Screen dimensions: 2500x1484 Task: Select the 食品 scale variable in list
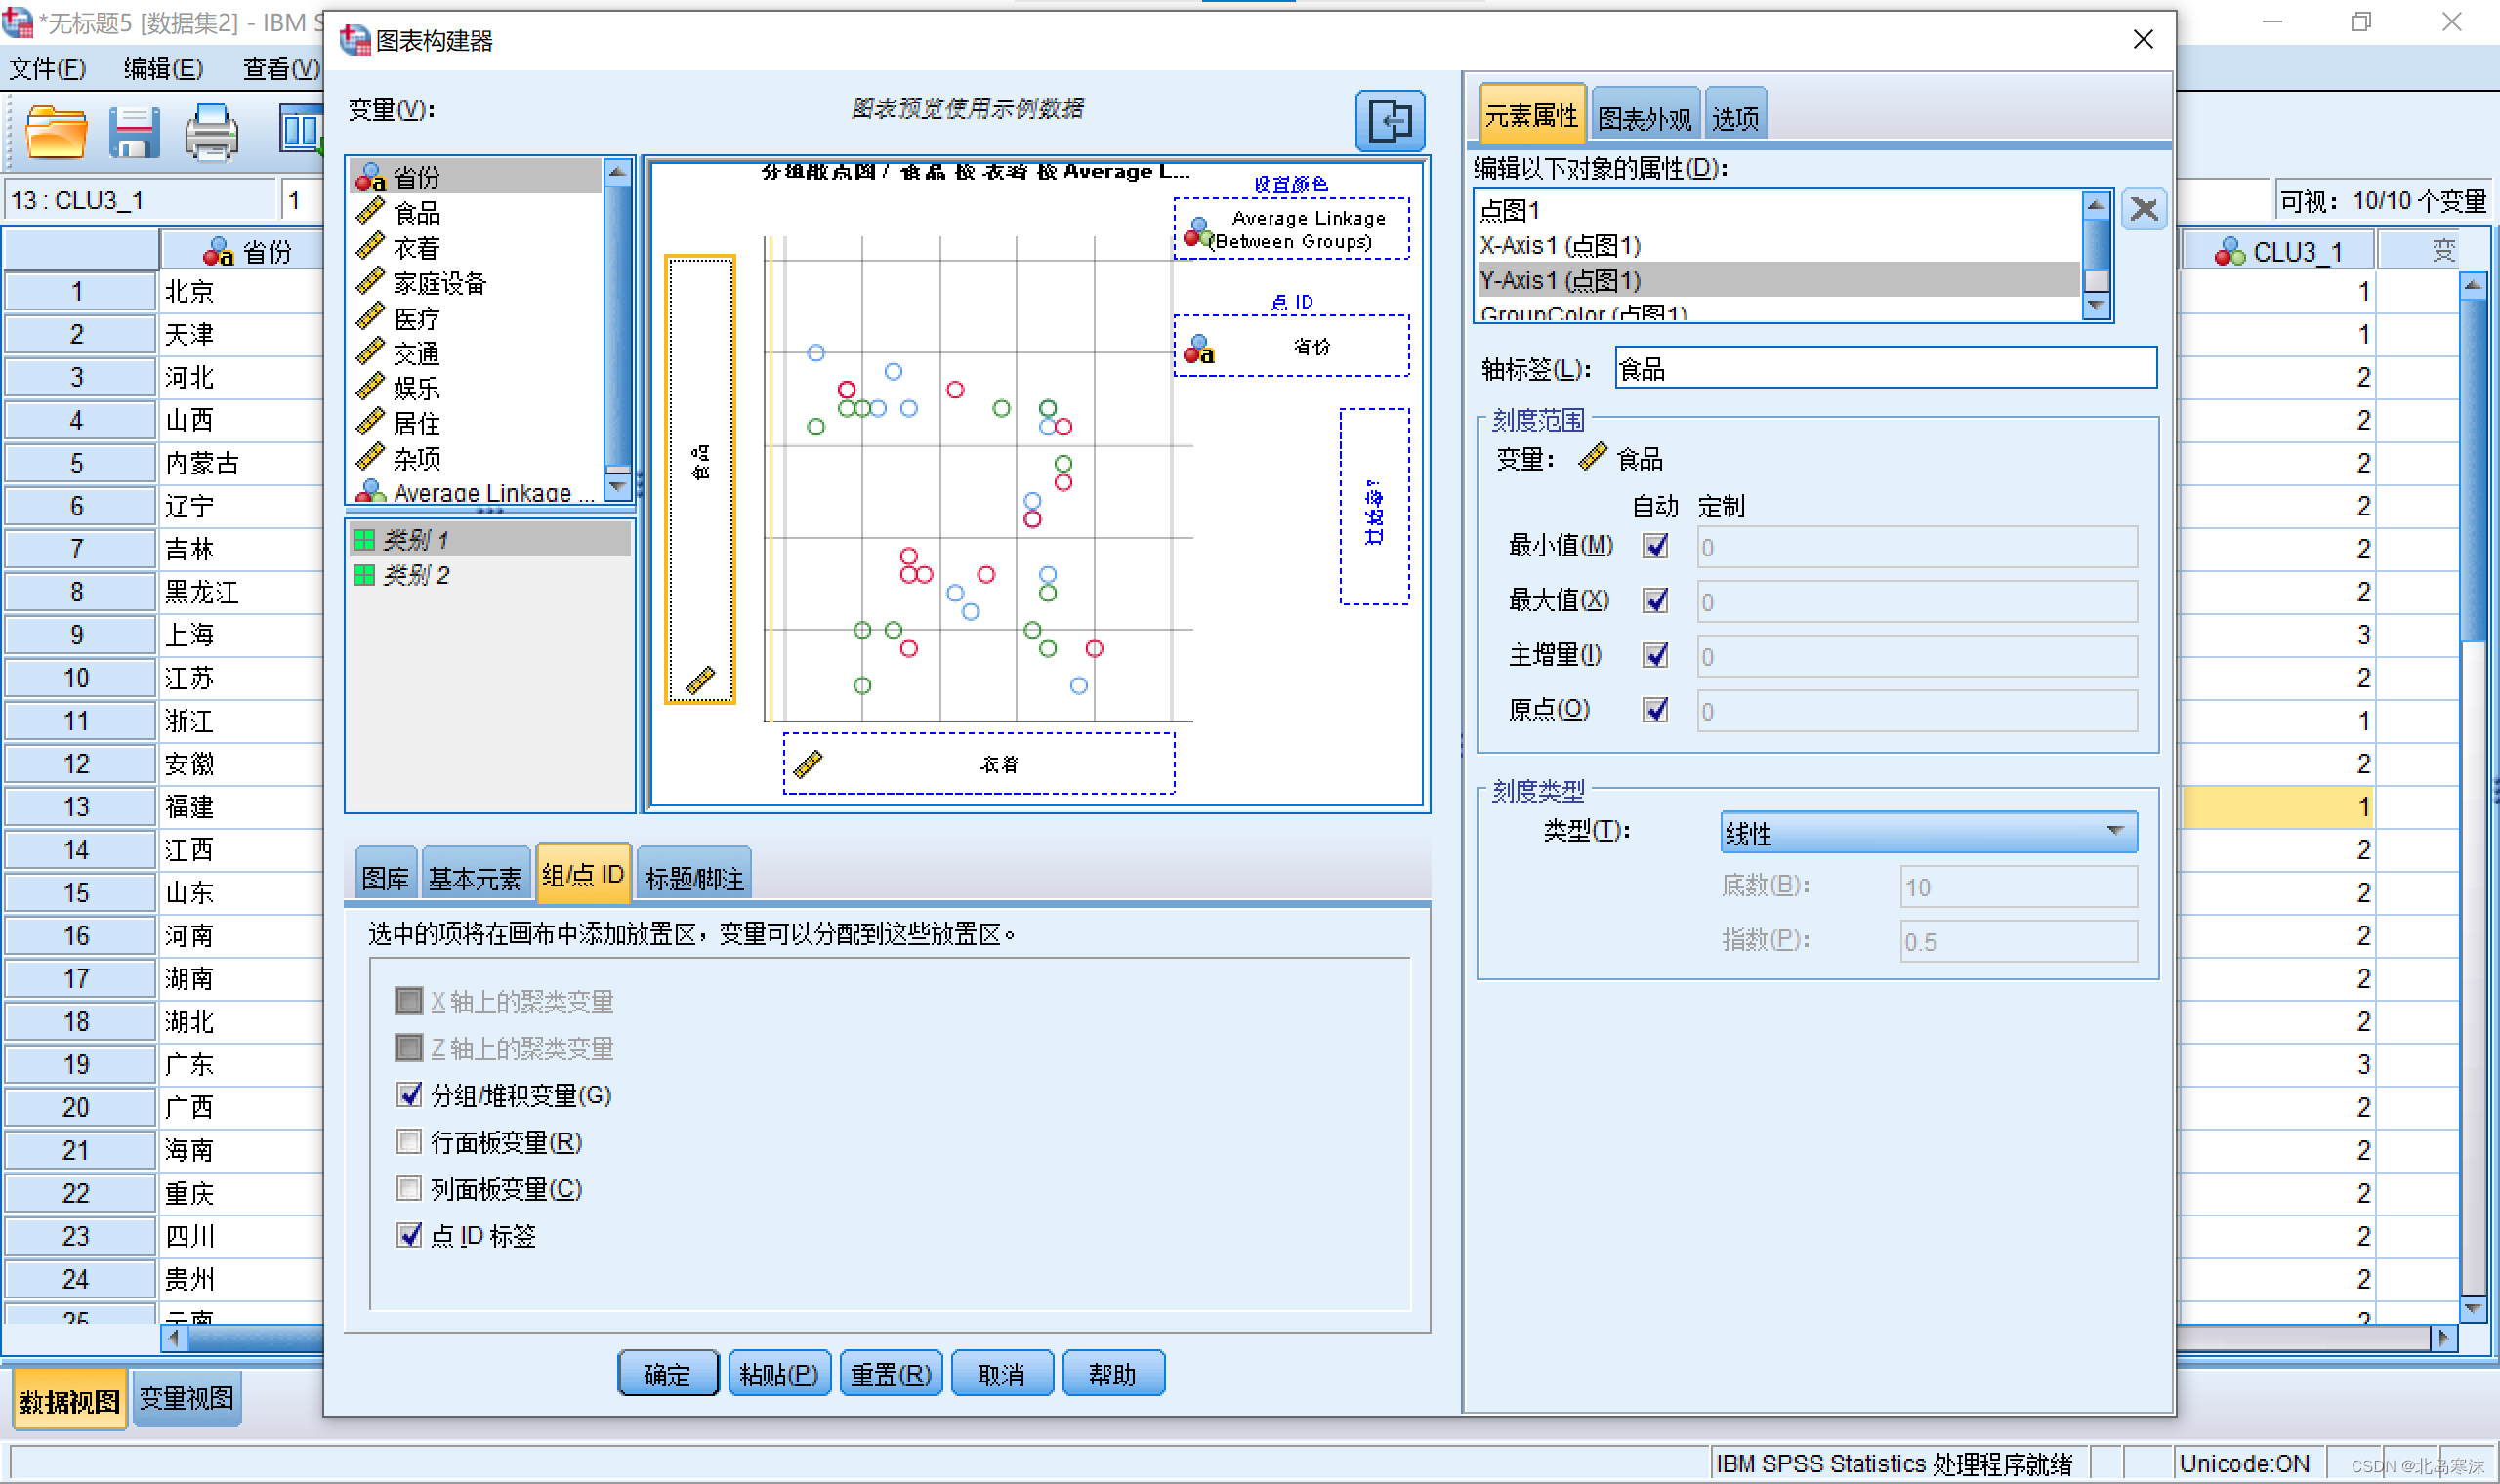tap(477, 213)
